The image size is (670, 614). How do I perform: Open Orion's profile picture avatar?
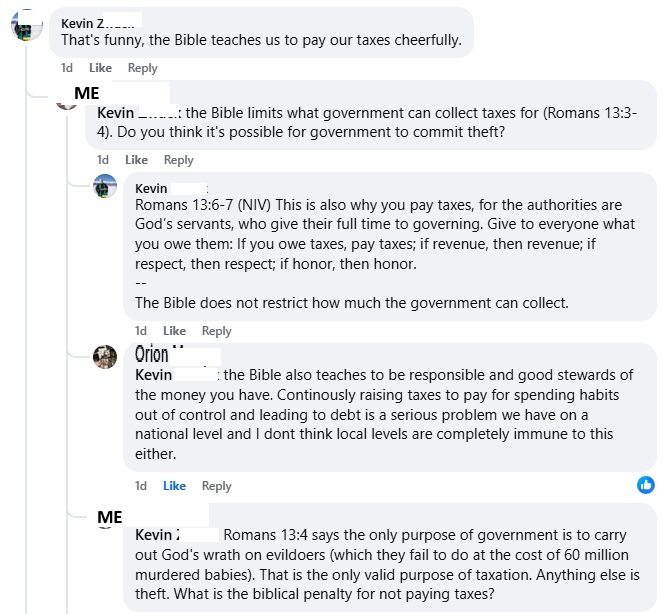pos(105,357)
